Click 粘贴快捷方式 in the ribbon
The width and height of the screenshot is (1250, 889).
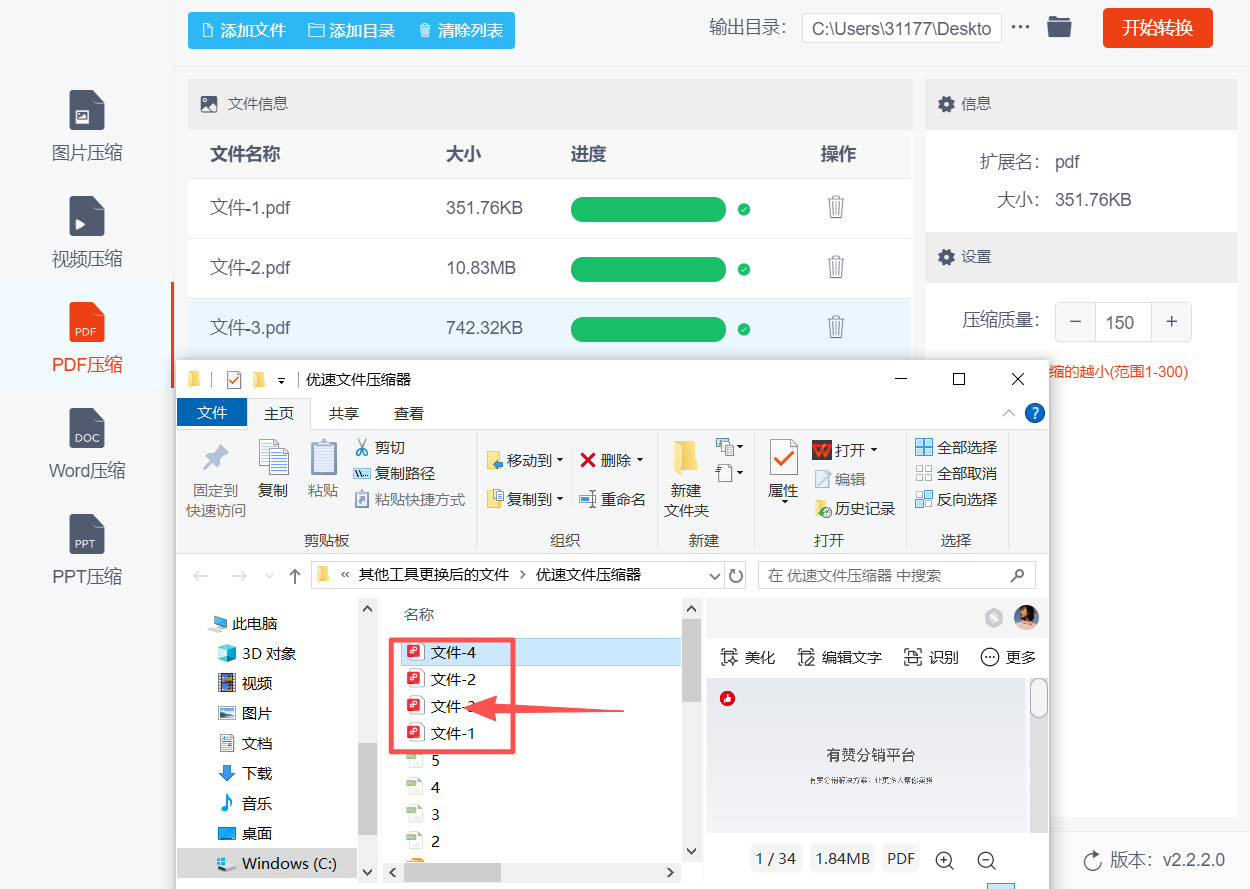(410, 499)
